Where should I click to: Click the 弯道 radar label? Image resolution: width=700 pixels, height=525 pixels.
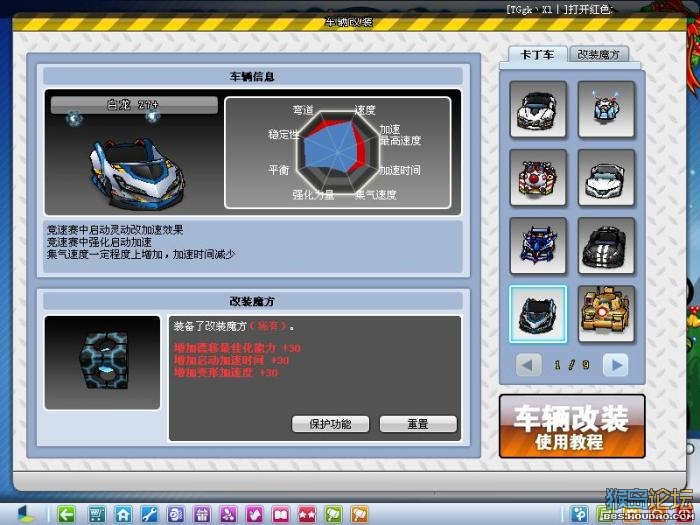(x=303, y=110)
